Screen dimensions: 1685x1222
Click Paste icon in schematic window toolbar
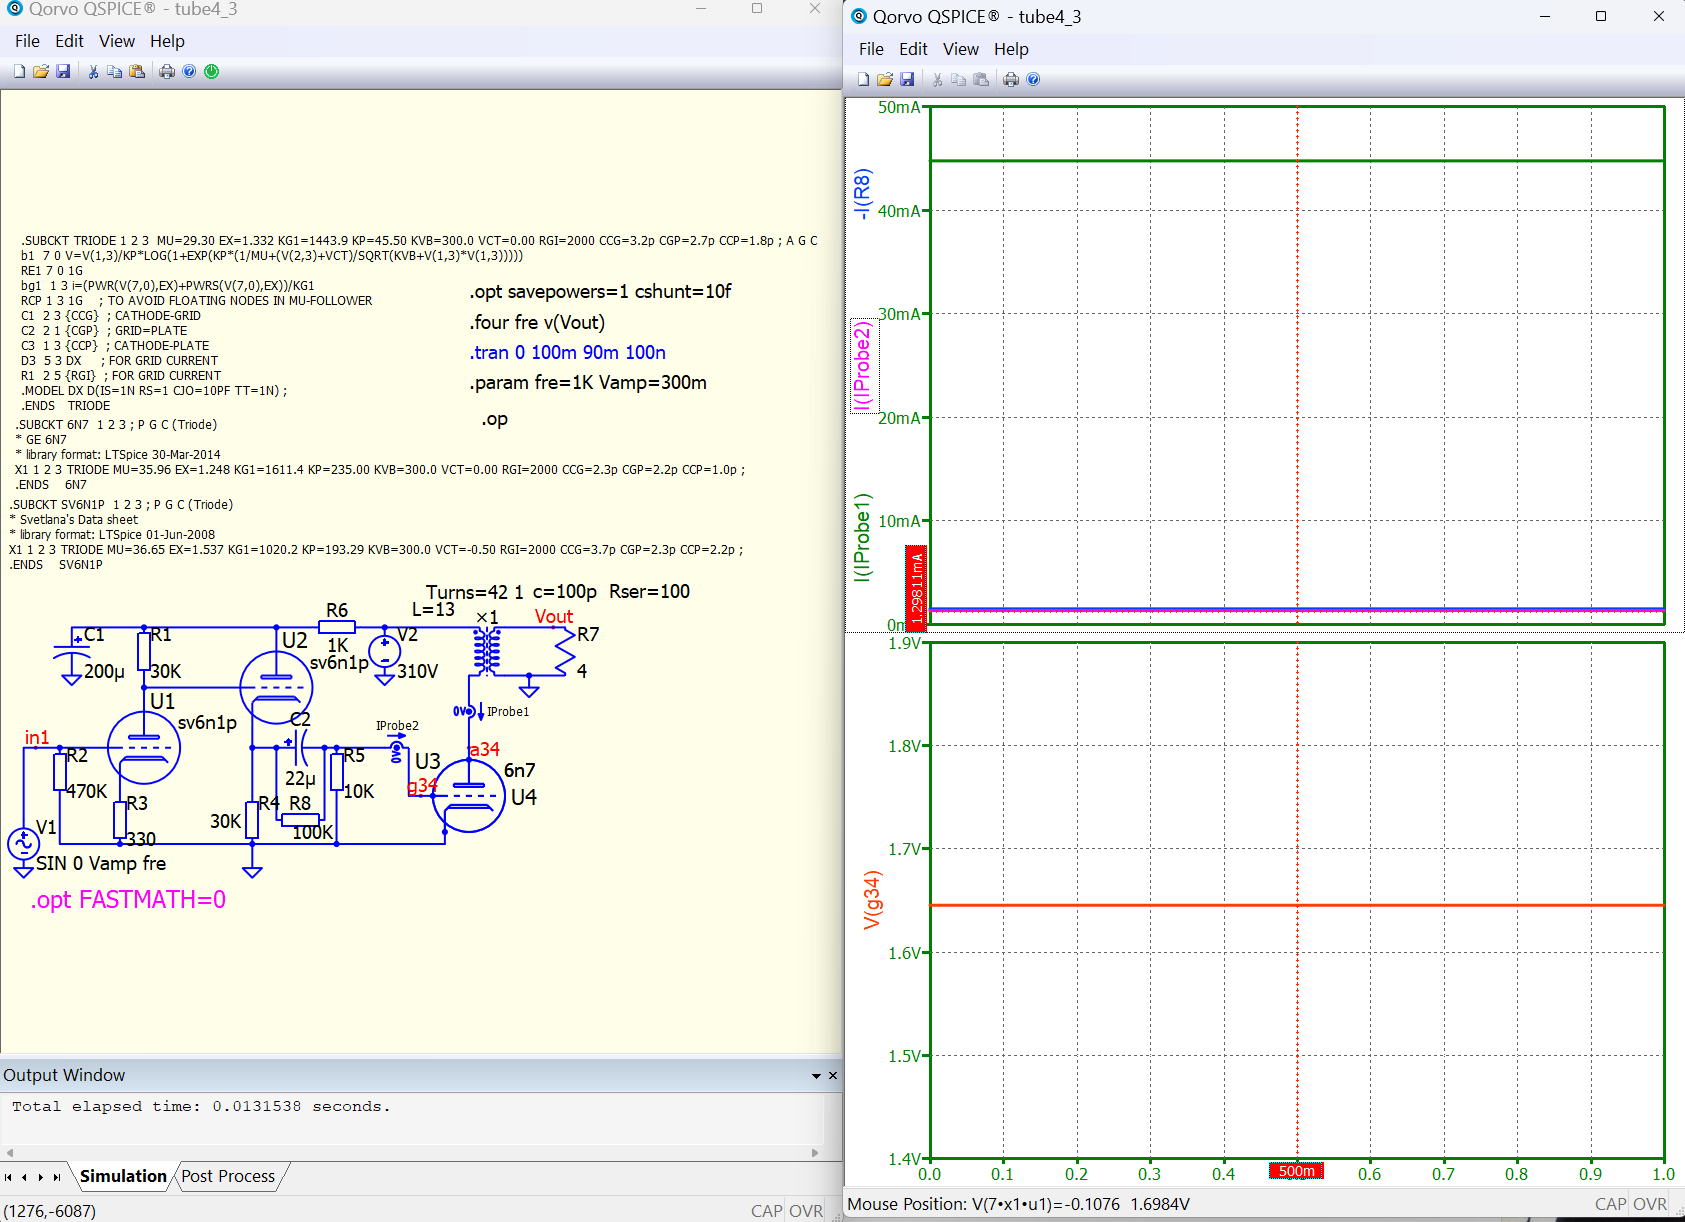pos(137,72)
